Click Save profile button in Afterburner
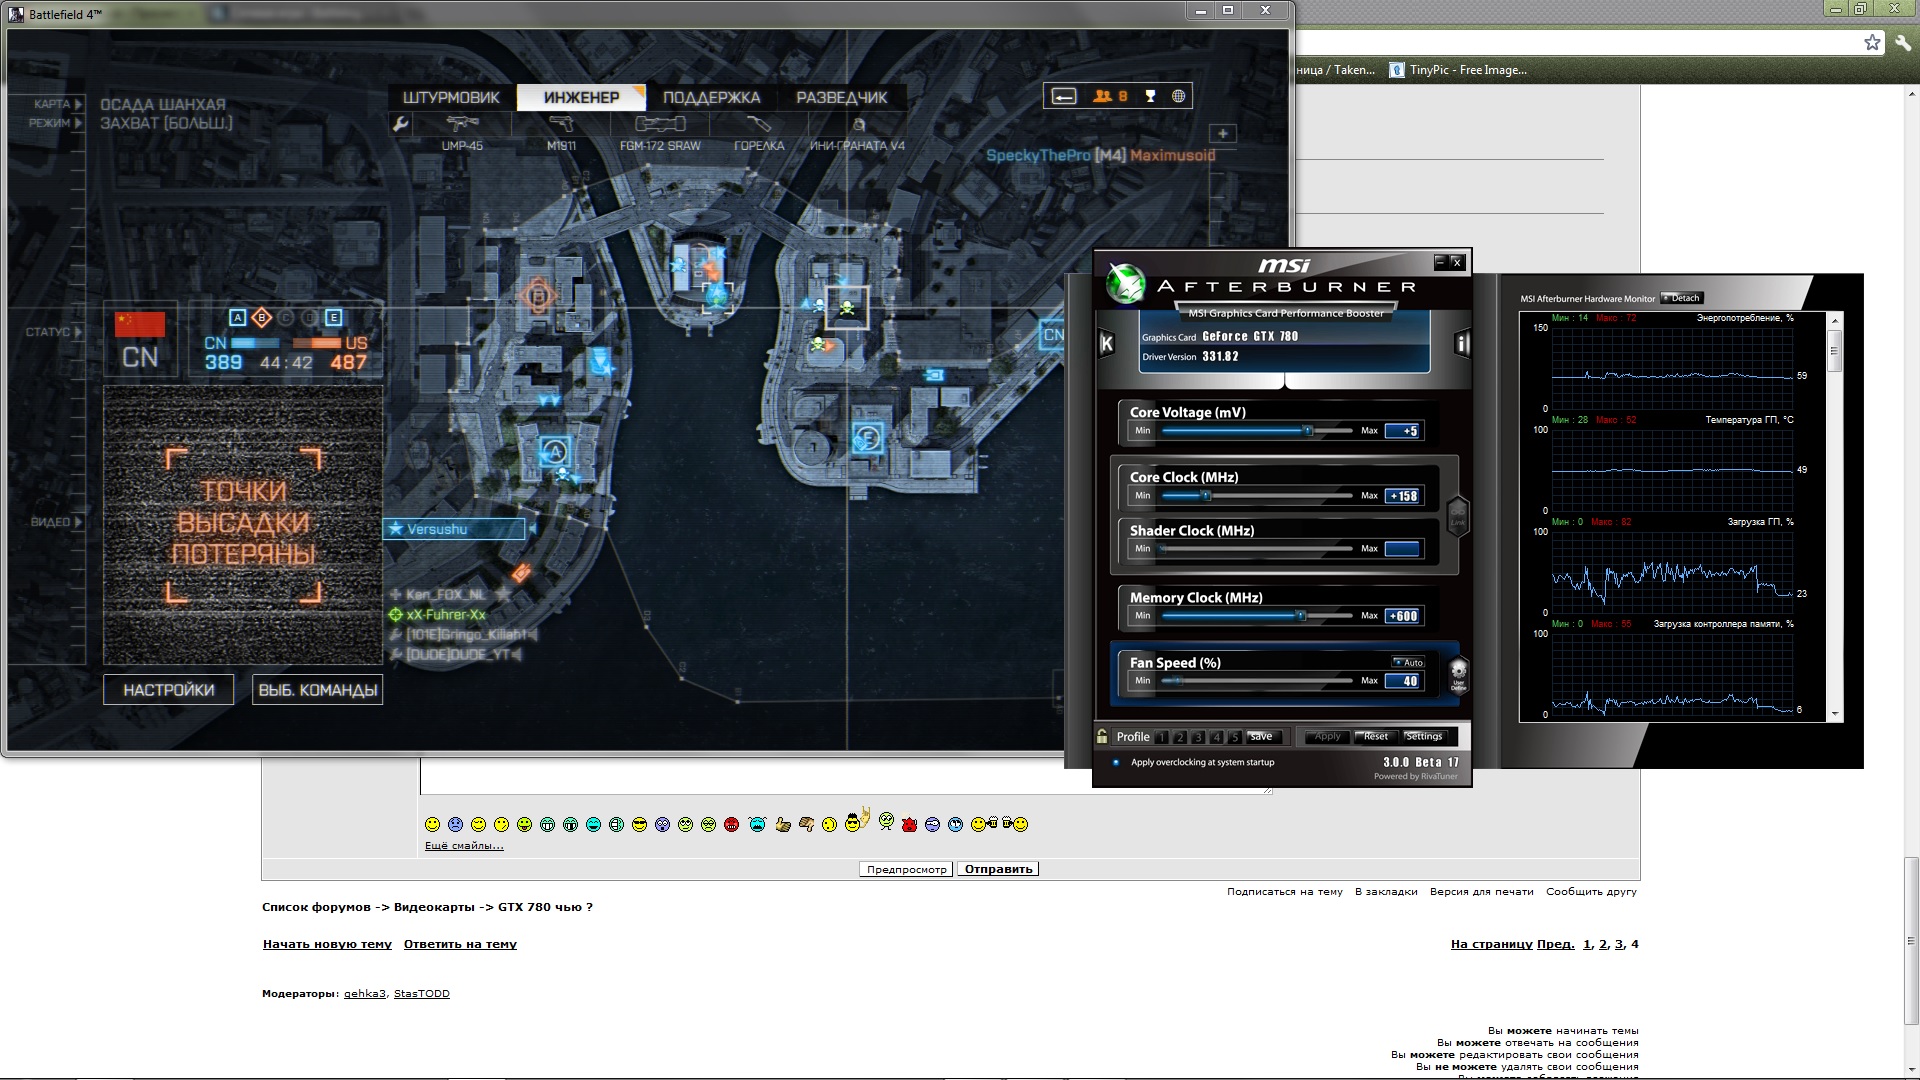The width and height of the screenshot is (1920, 1080). tap(1262, 737)
